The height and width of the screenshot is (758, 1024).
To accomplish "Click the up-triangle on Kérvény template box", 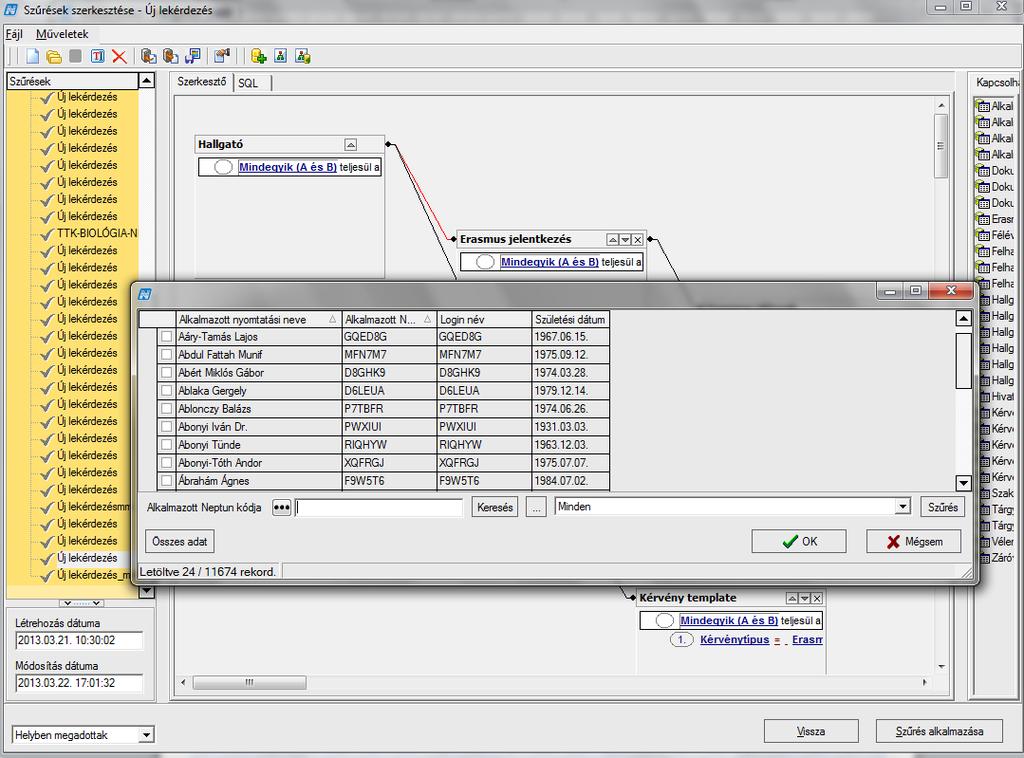I will [x=792, y=598].
